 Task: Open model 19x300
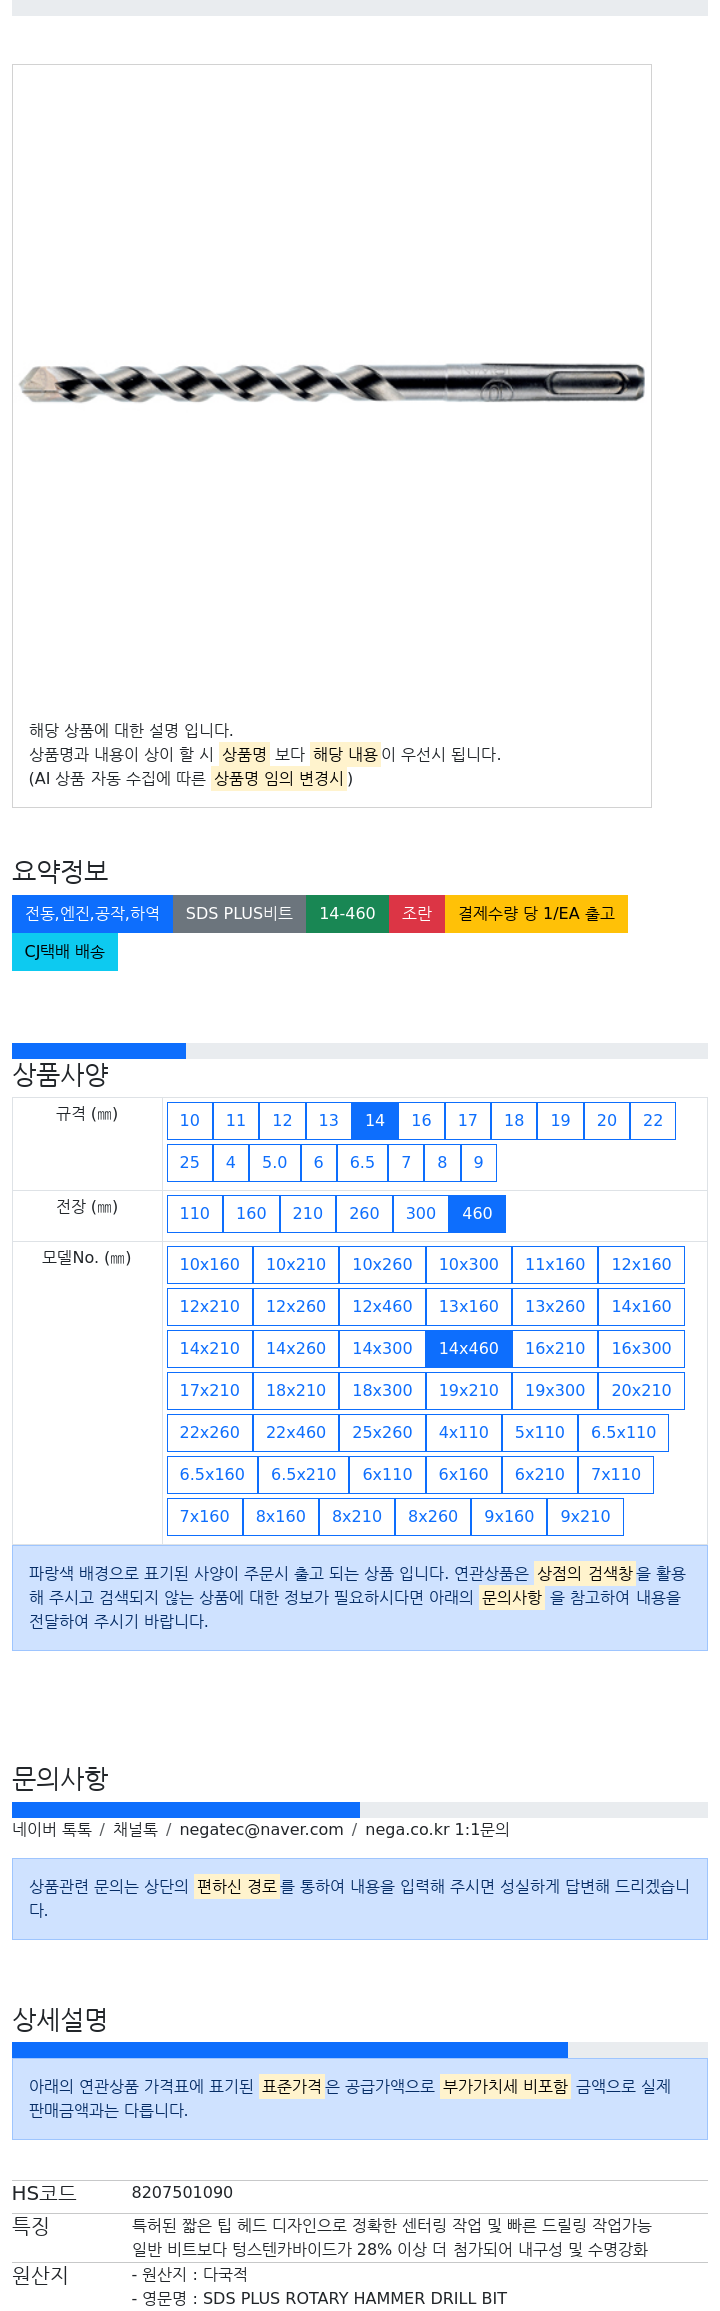tap(555, 1391)
